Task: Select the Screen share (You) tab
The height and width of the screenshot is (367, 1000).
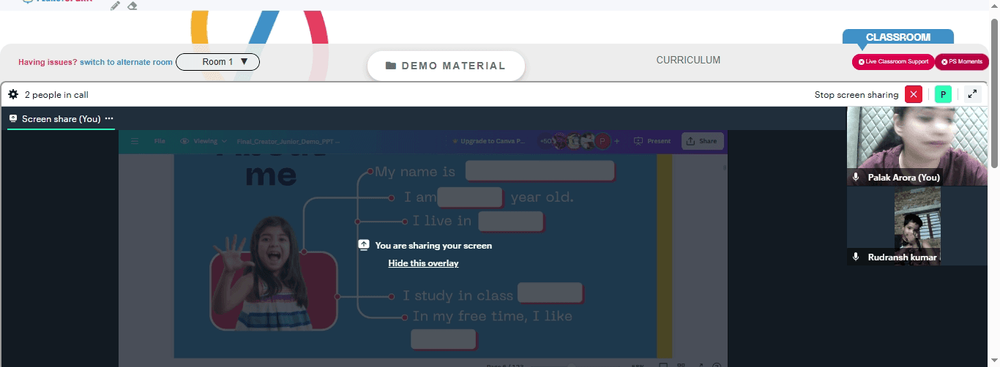Action: tap(61, 119)
